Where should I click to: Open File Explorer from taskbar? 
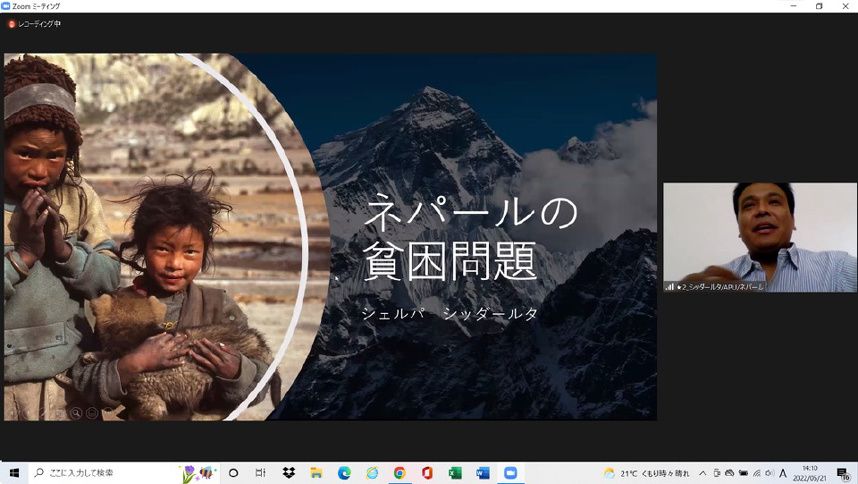click(316, 473)
